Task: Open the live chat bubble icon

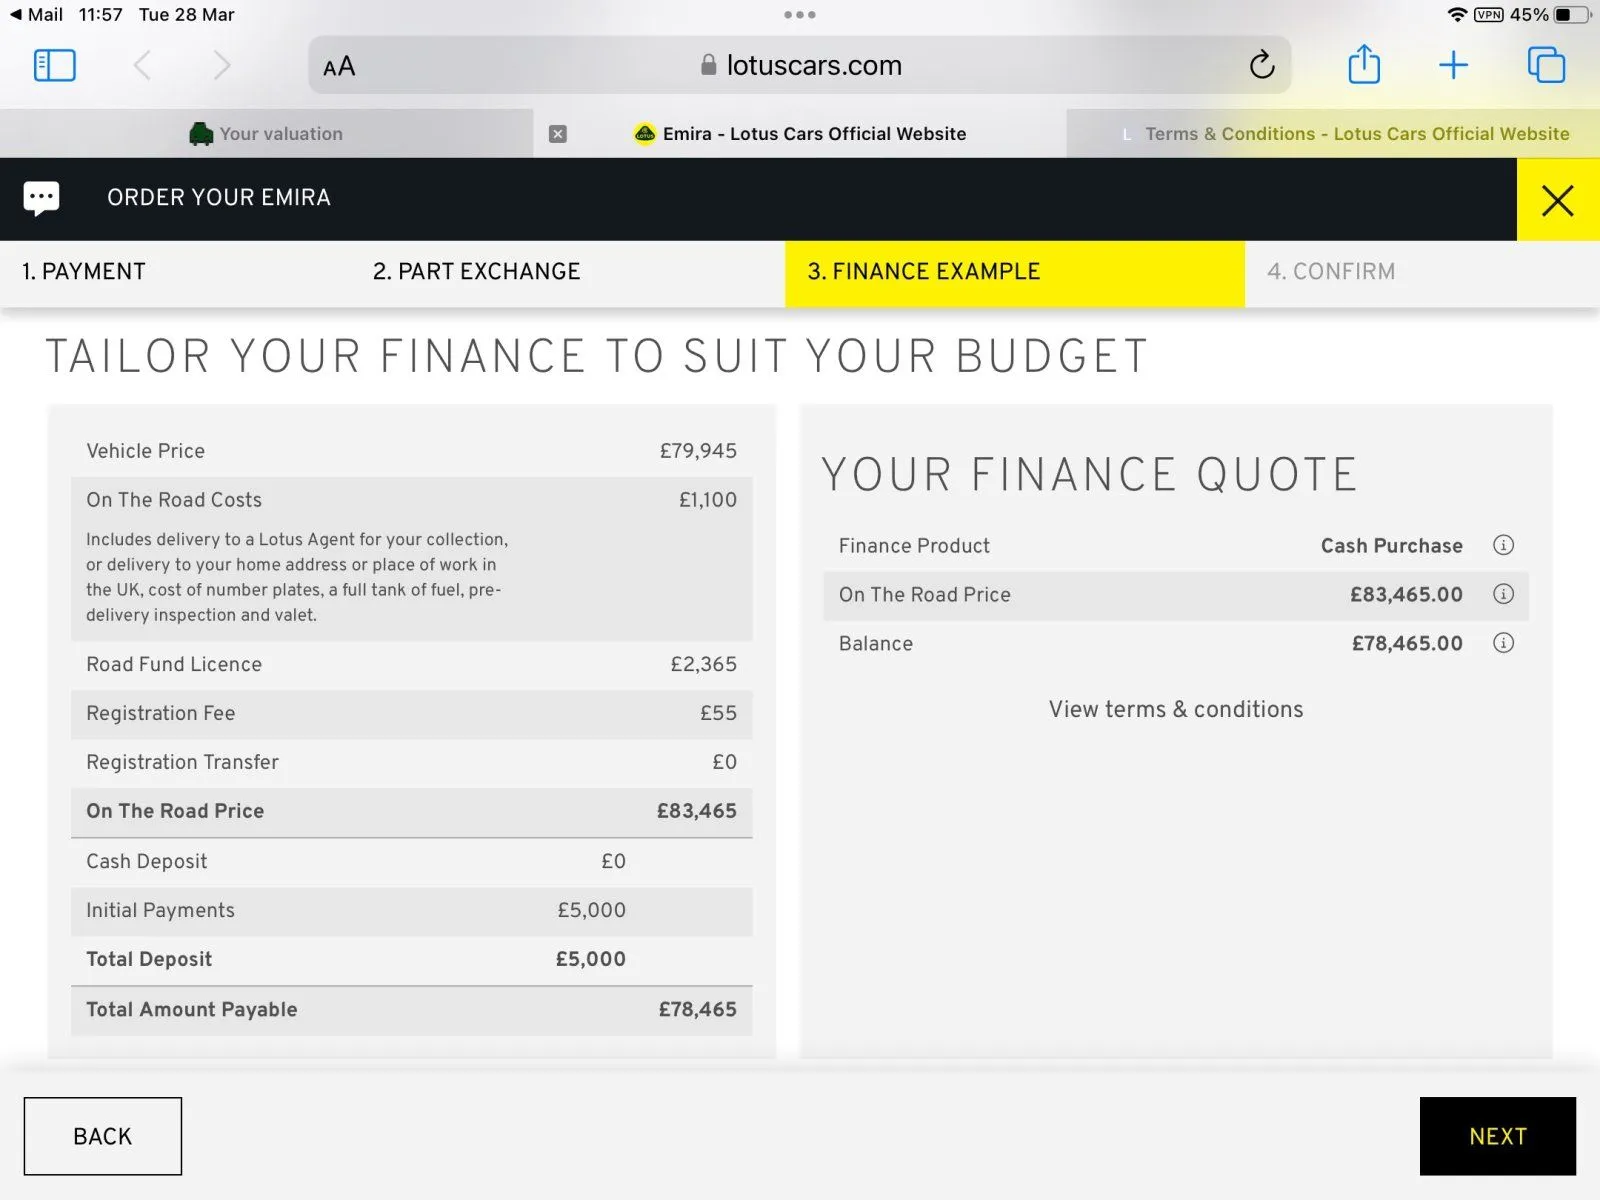Action: (x=42, y=198)
